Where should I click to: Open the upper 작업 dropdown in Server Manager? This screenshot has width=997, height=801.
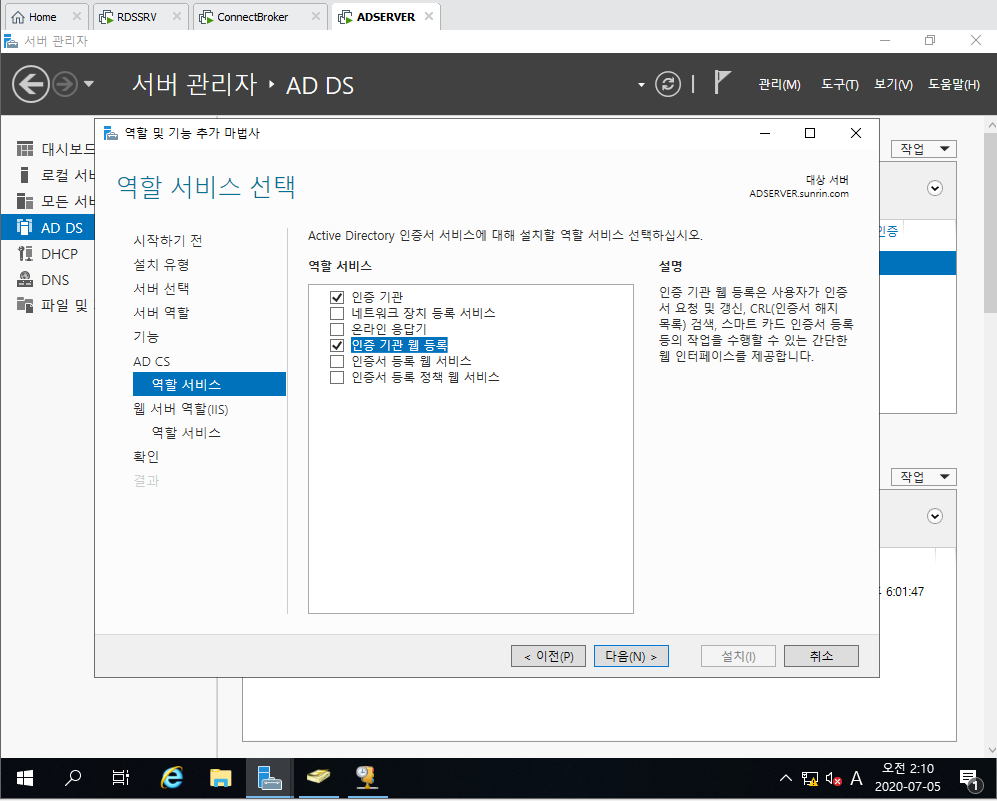924,149
